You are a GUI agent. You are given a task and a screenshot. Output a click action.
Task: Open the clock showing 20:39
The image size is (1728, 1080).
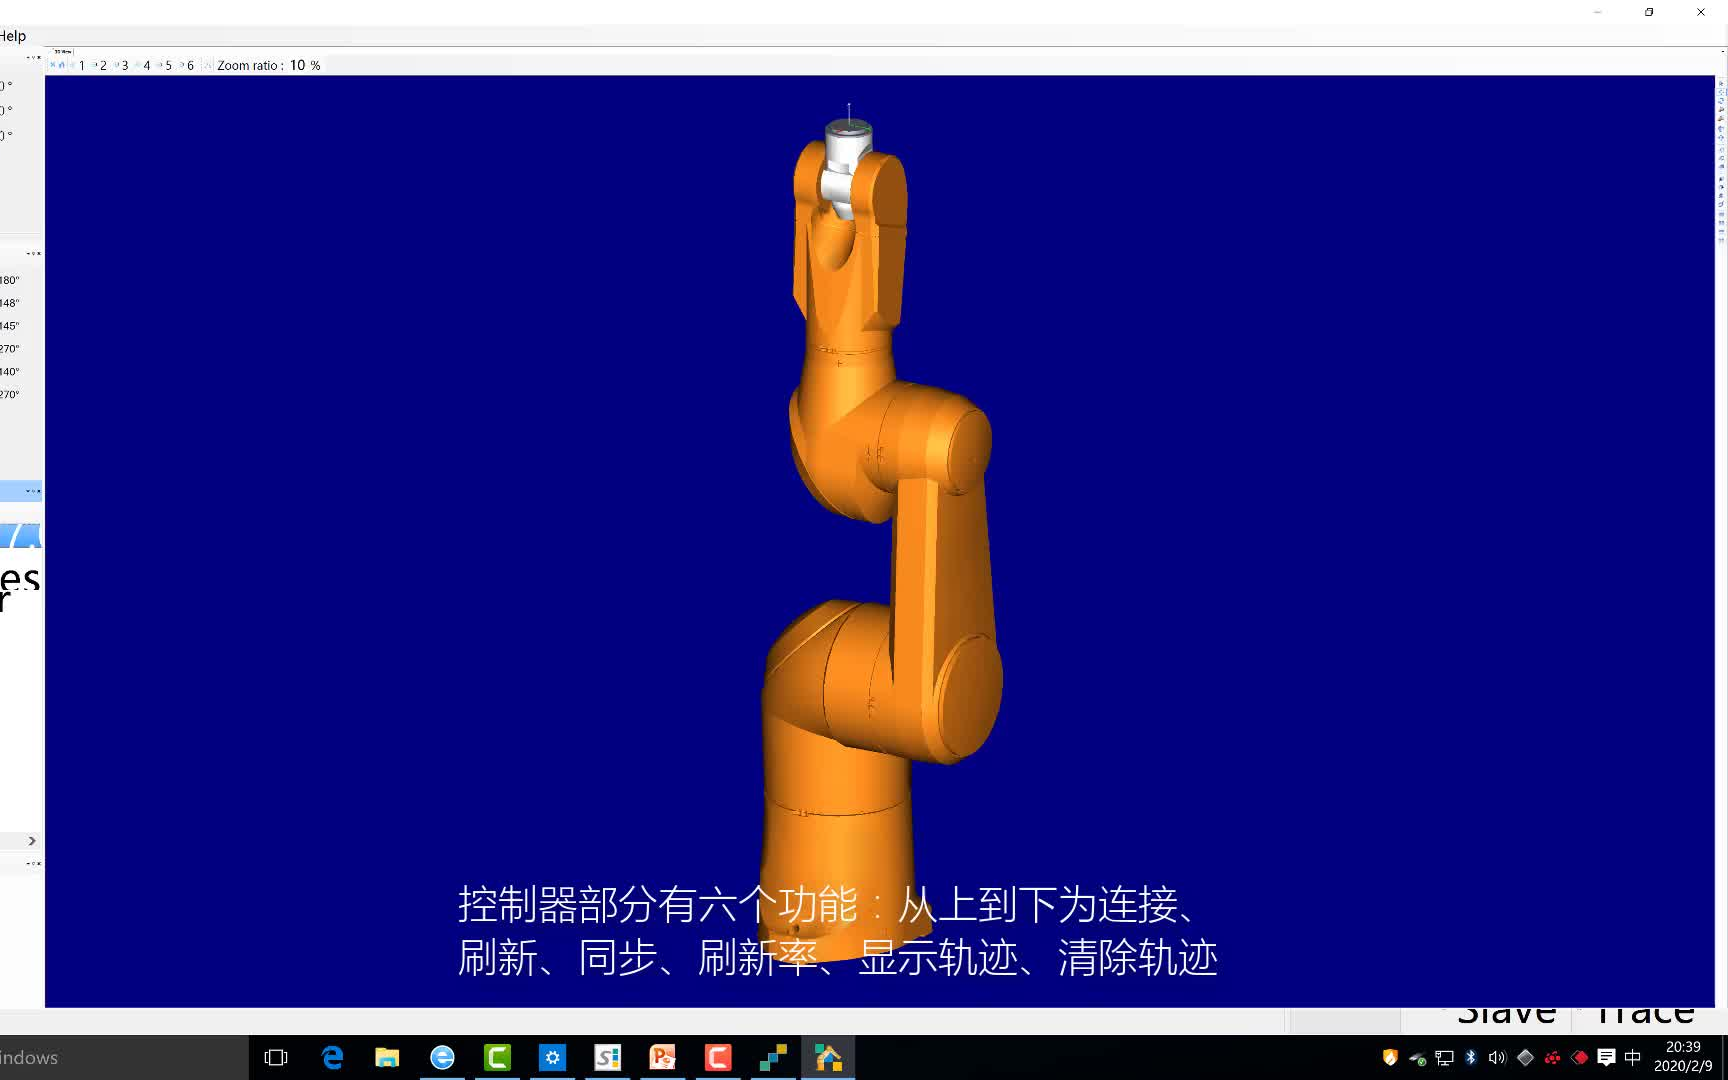(x=1683, y=1057)
